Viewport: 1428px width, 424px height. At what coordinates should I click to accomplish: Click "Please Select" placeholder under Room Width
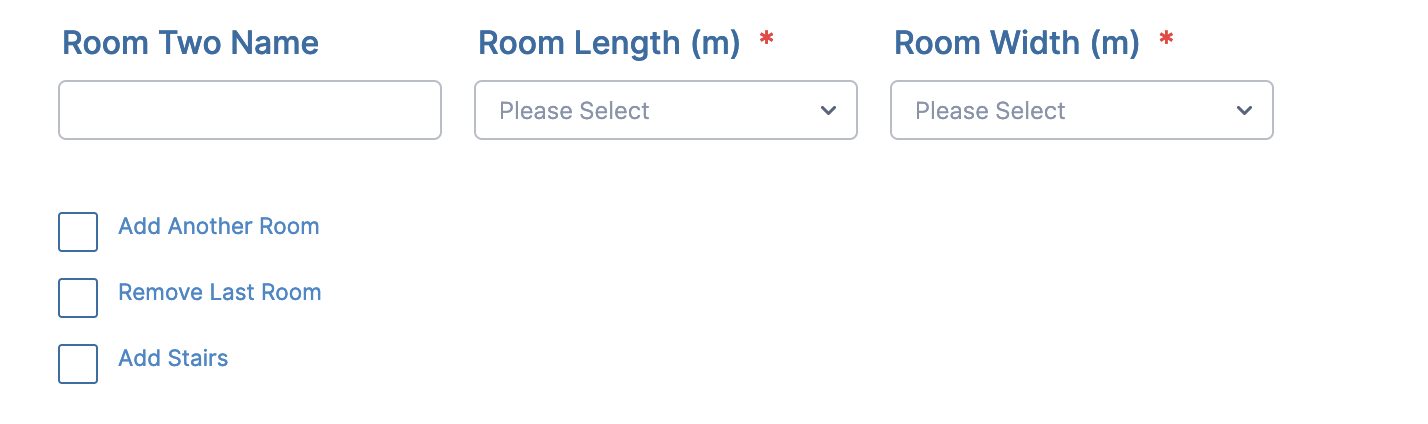(991, 110)
